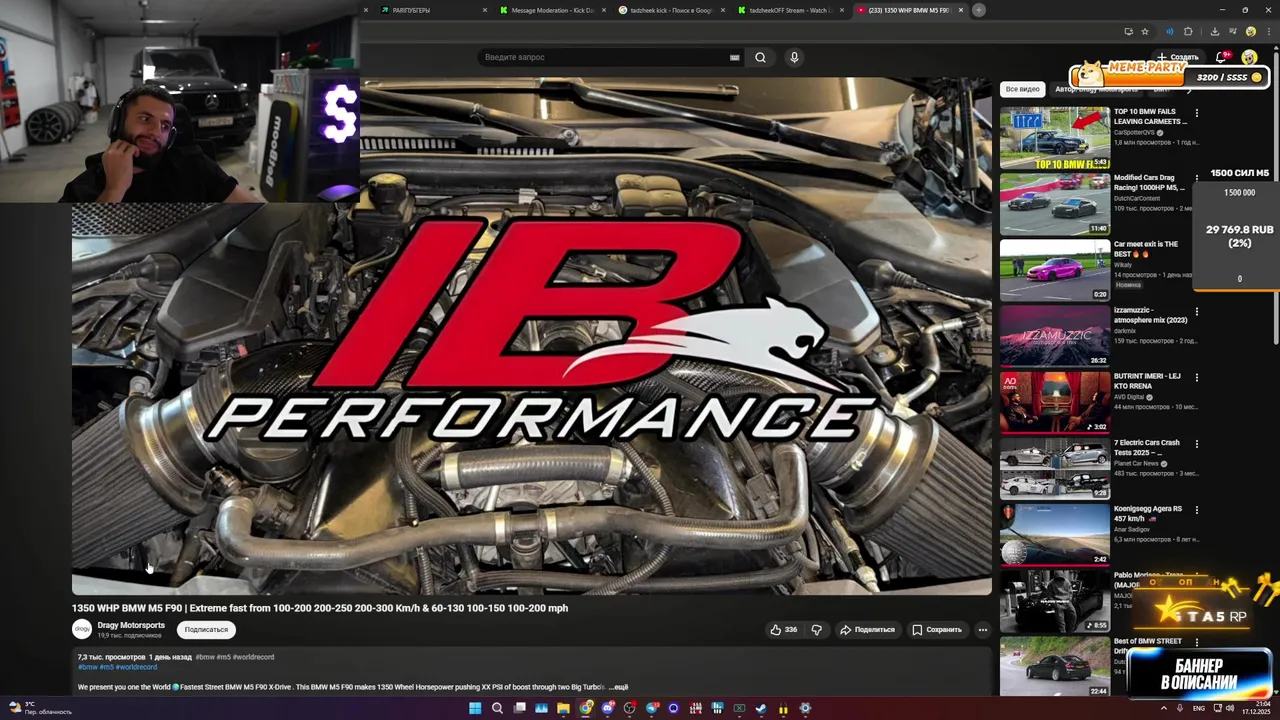Show more filter chips with right arrow
The height and width of the screenshot is (720, 1280).
tap(1188, 89)
